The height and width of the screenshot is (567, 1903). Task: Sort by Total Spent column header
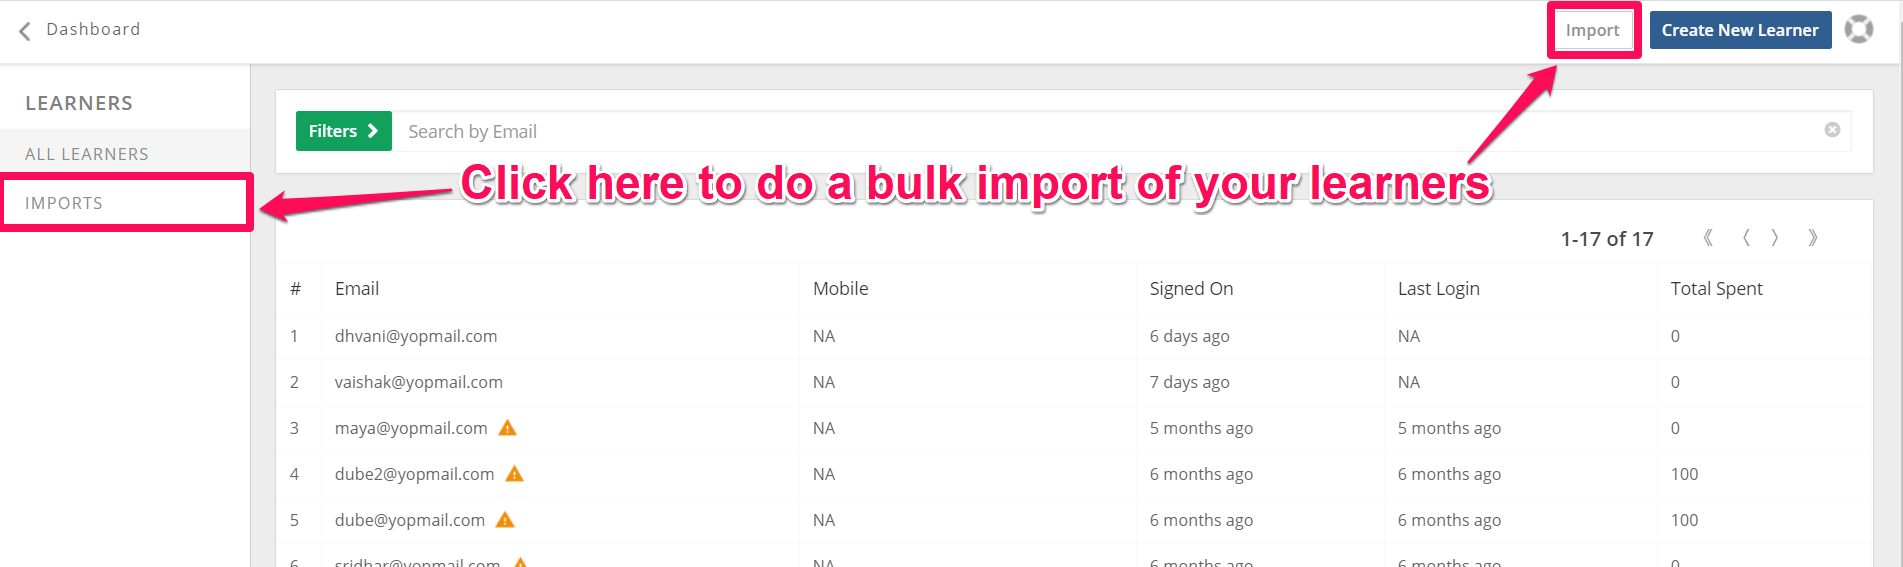[x=1716, y=289]
